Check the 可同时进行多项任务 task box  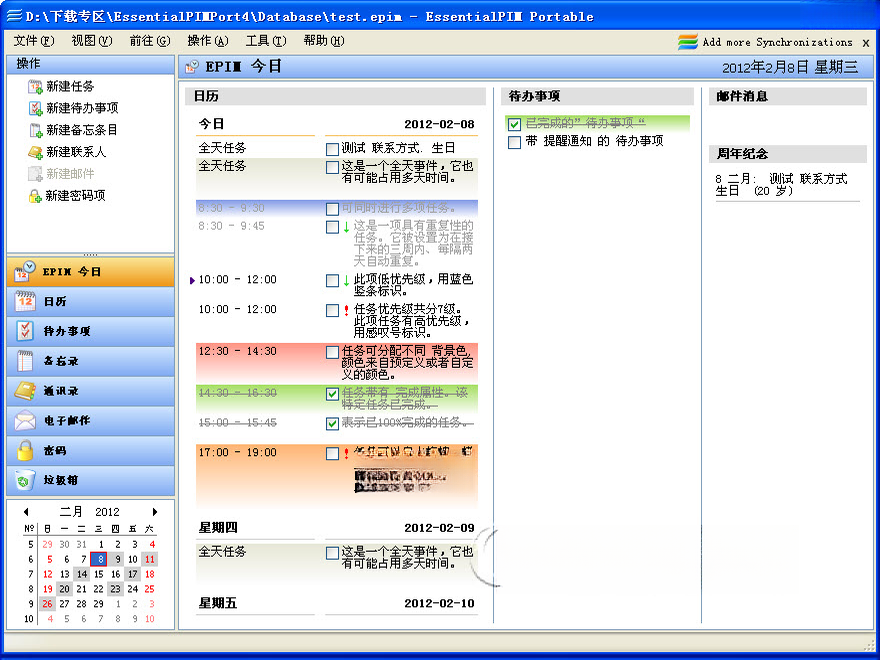pos(332,209)
